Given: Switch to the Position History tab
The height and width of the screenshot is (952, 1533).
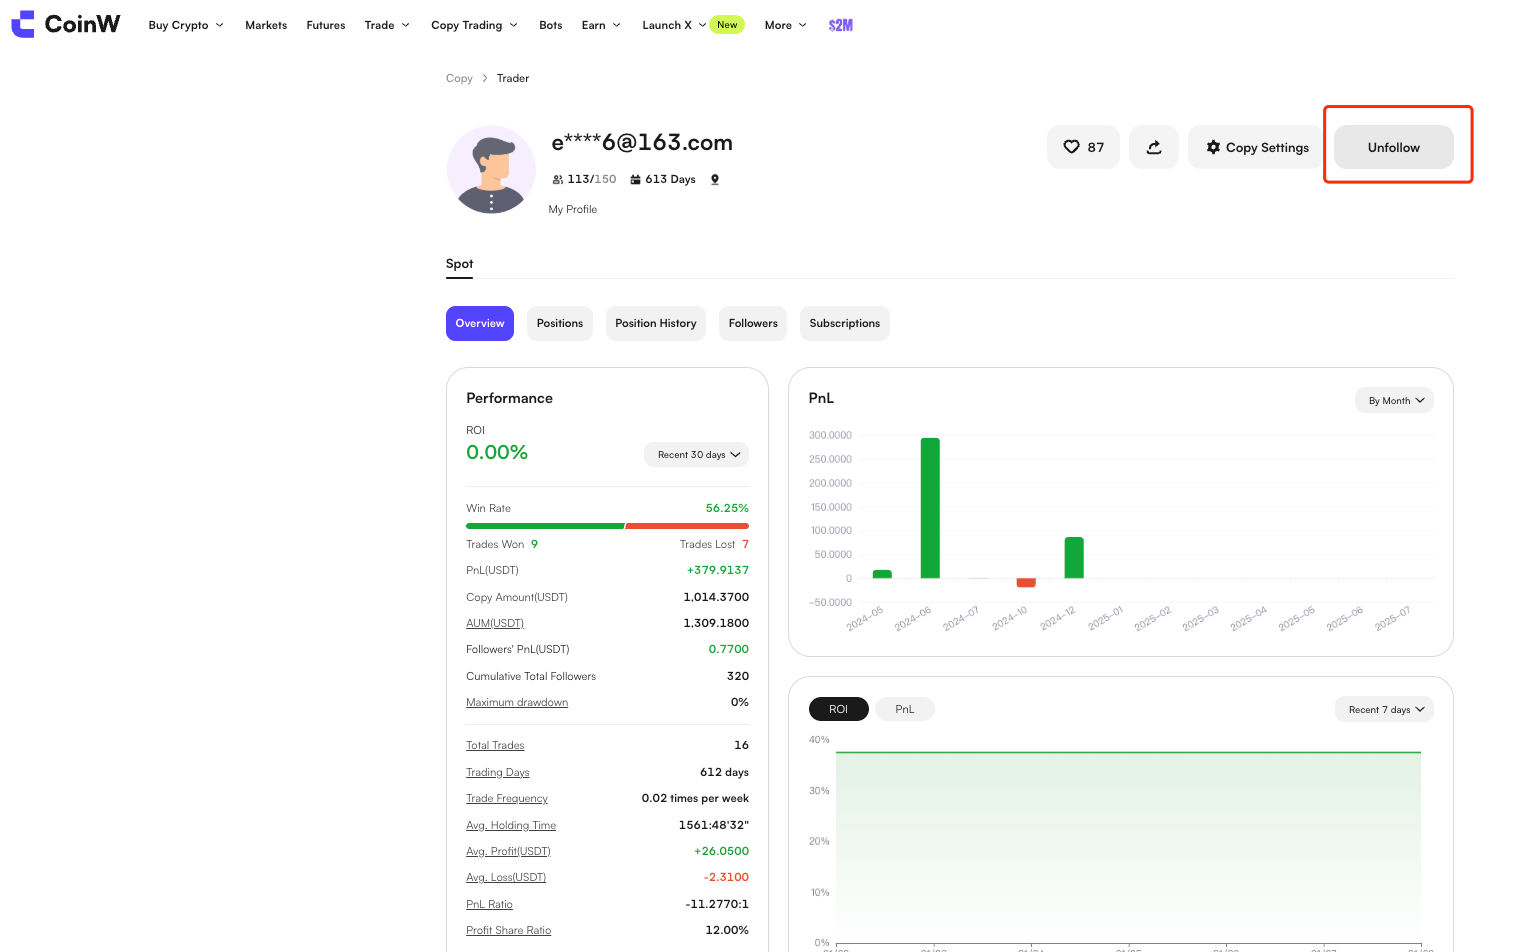Looking at the screenshot, I should click(655, 323).
